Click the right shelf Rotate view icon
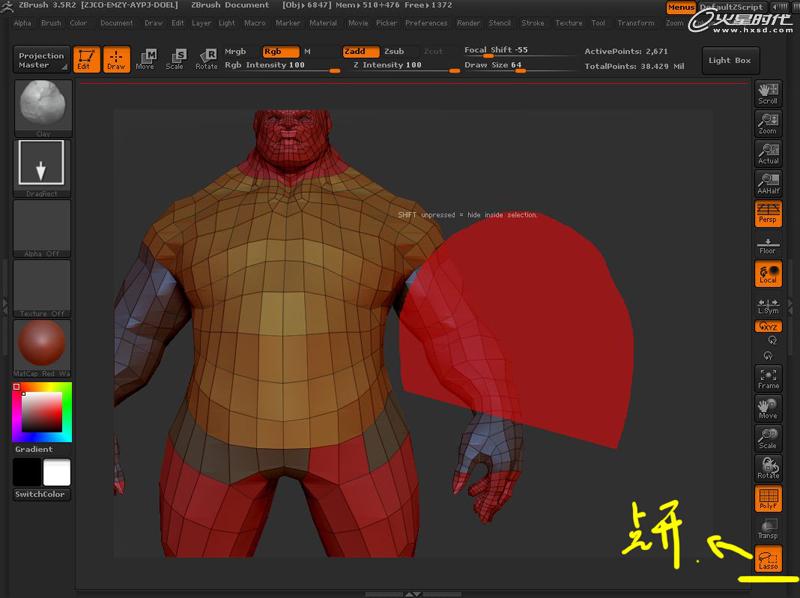The image size is (800, 598). point(768,468)
